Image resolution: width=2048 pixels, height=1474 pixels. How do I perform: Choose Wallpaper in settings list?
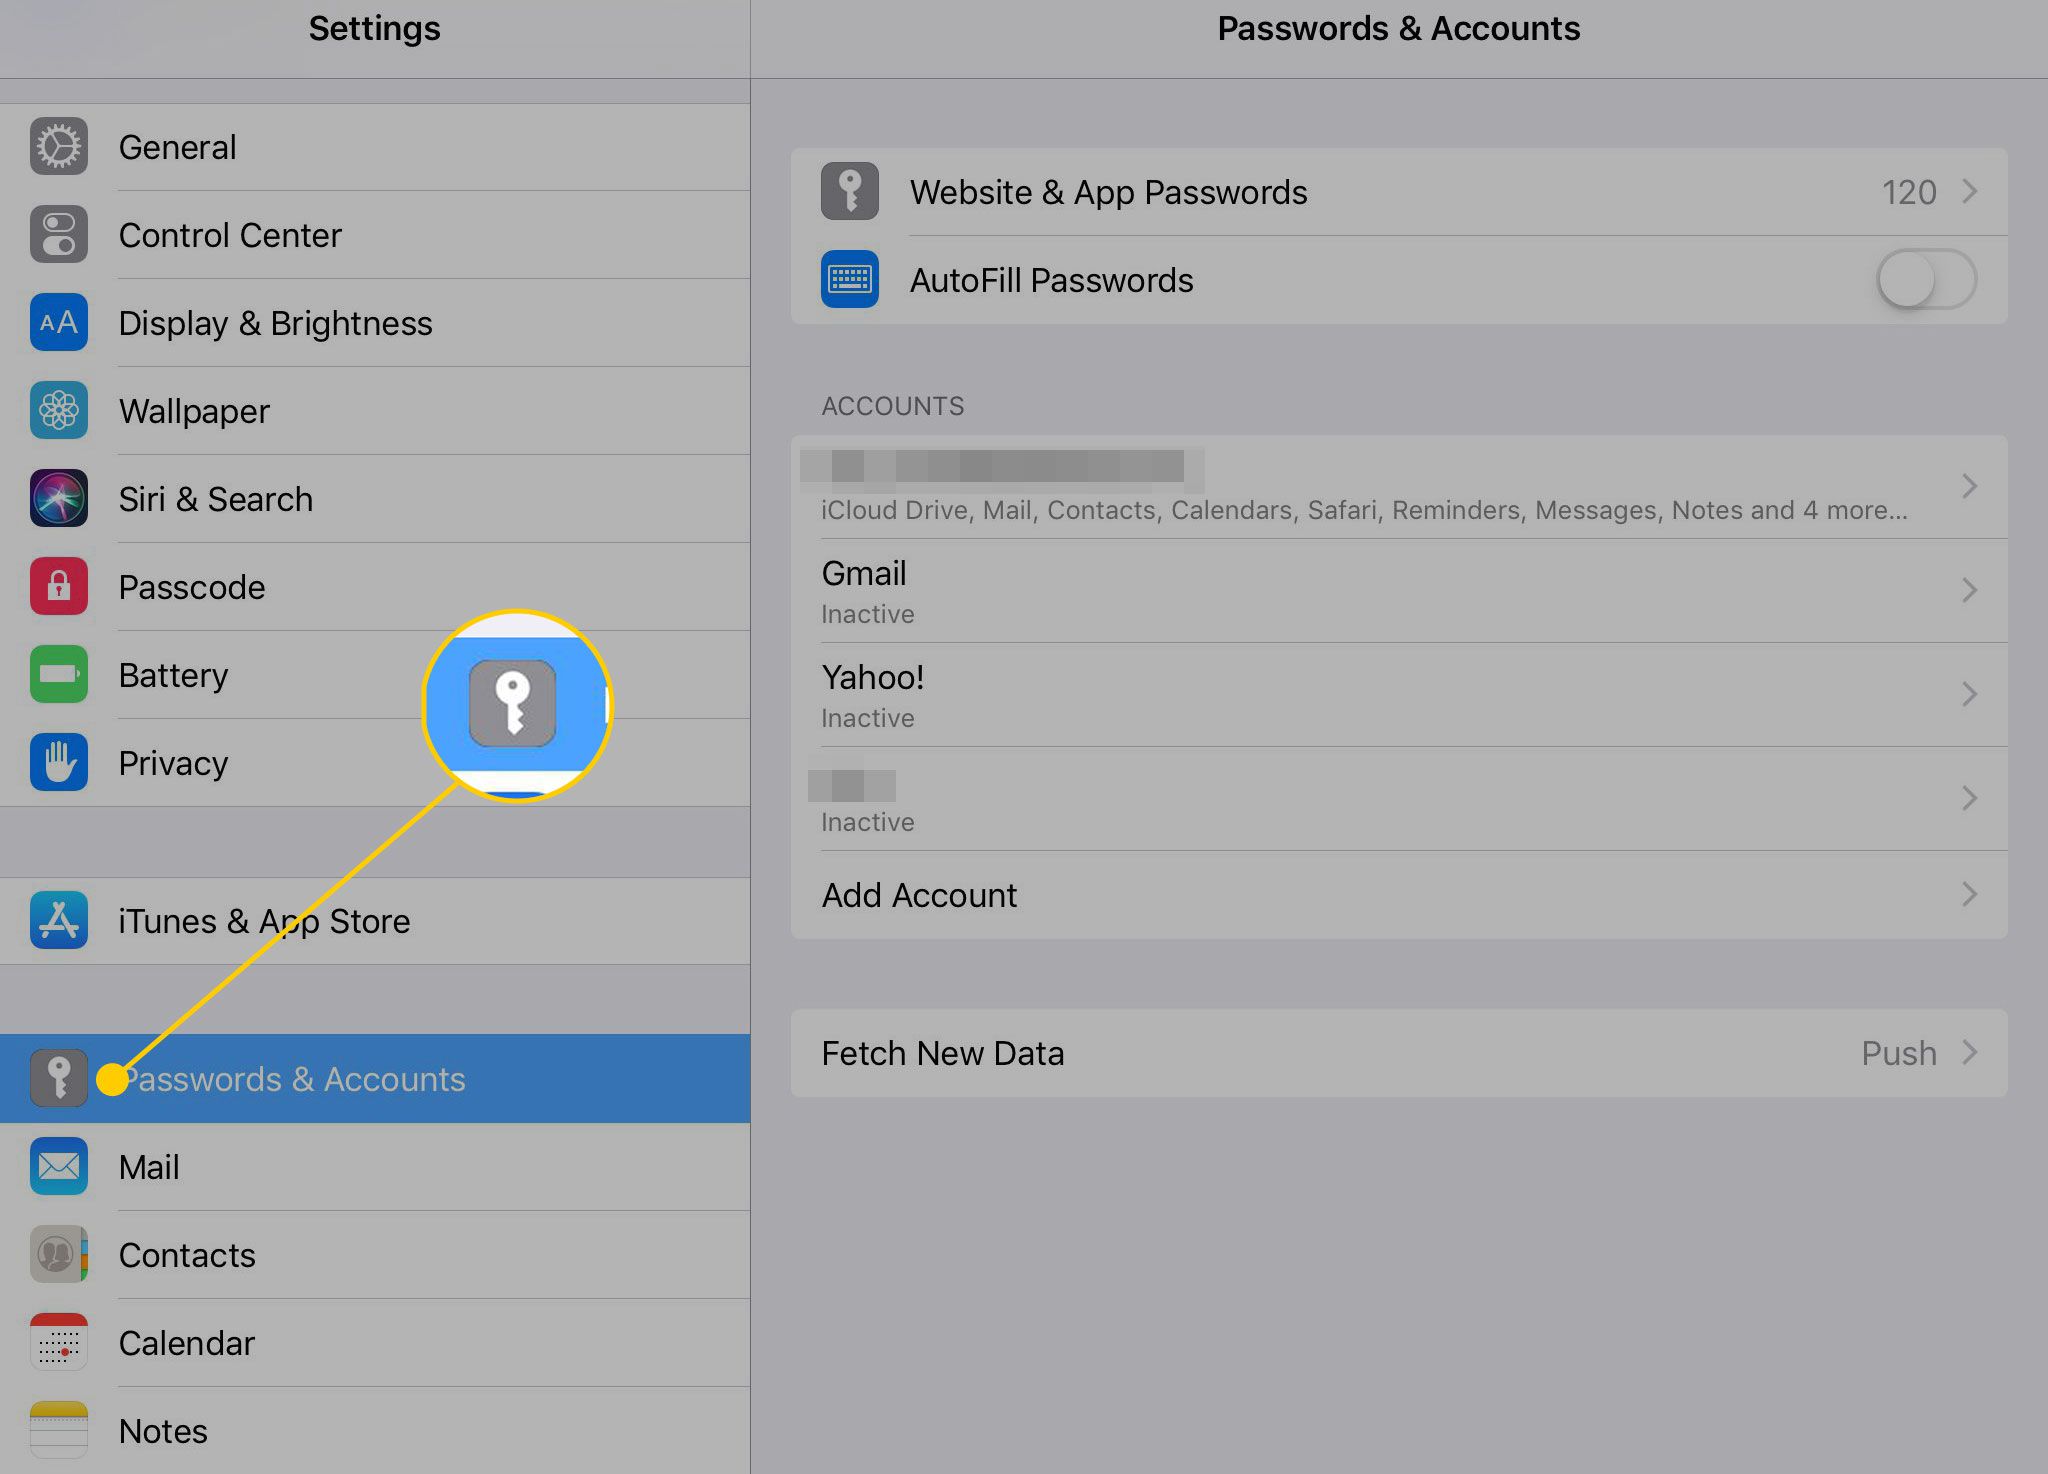[375, 411]
